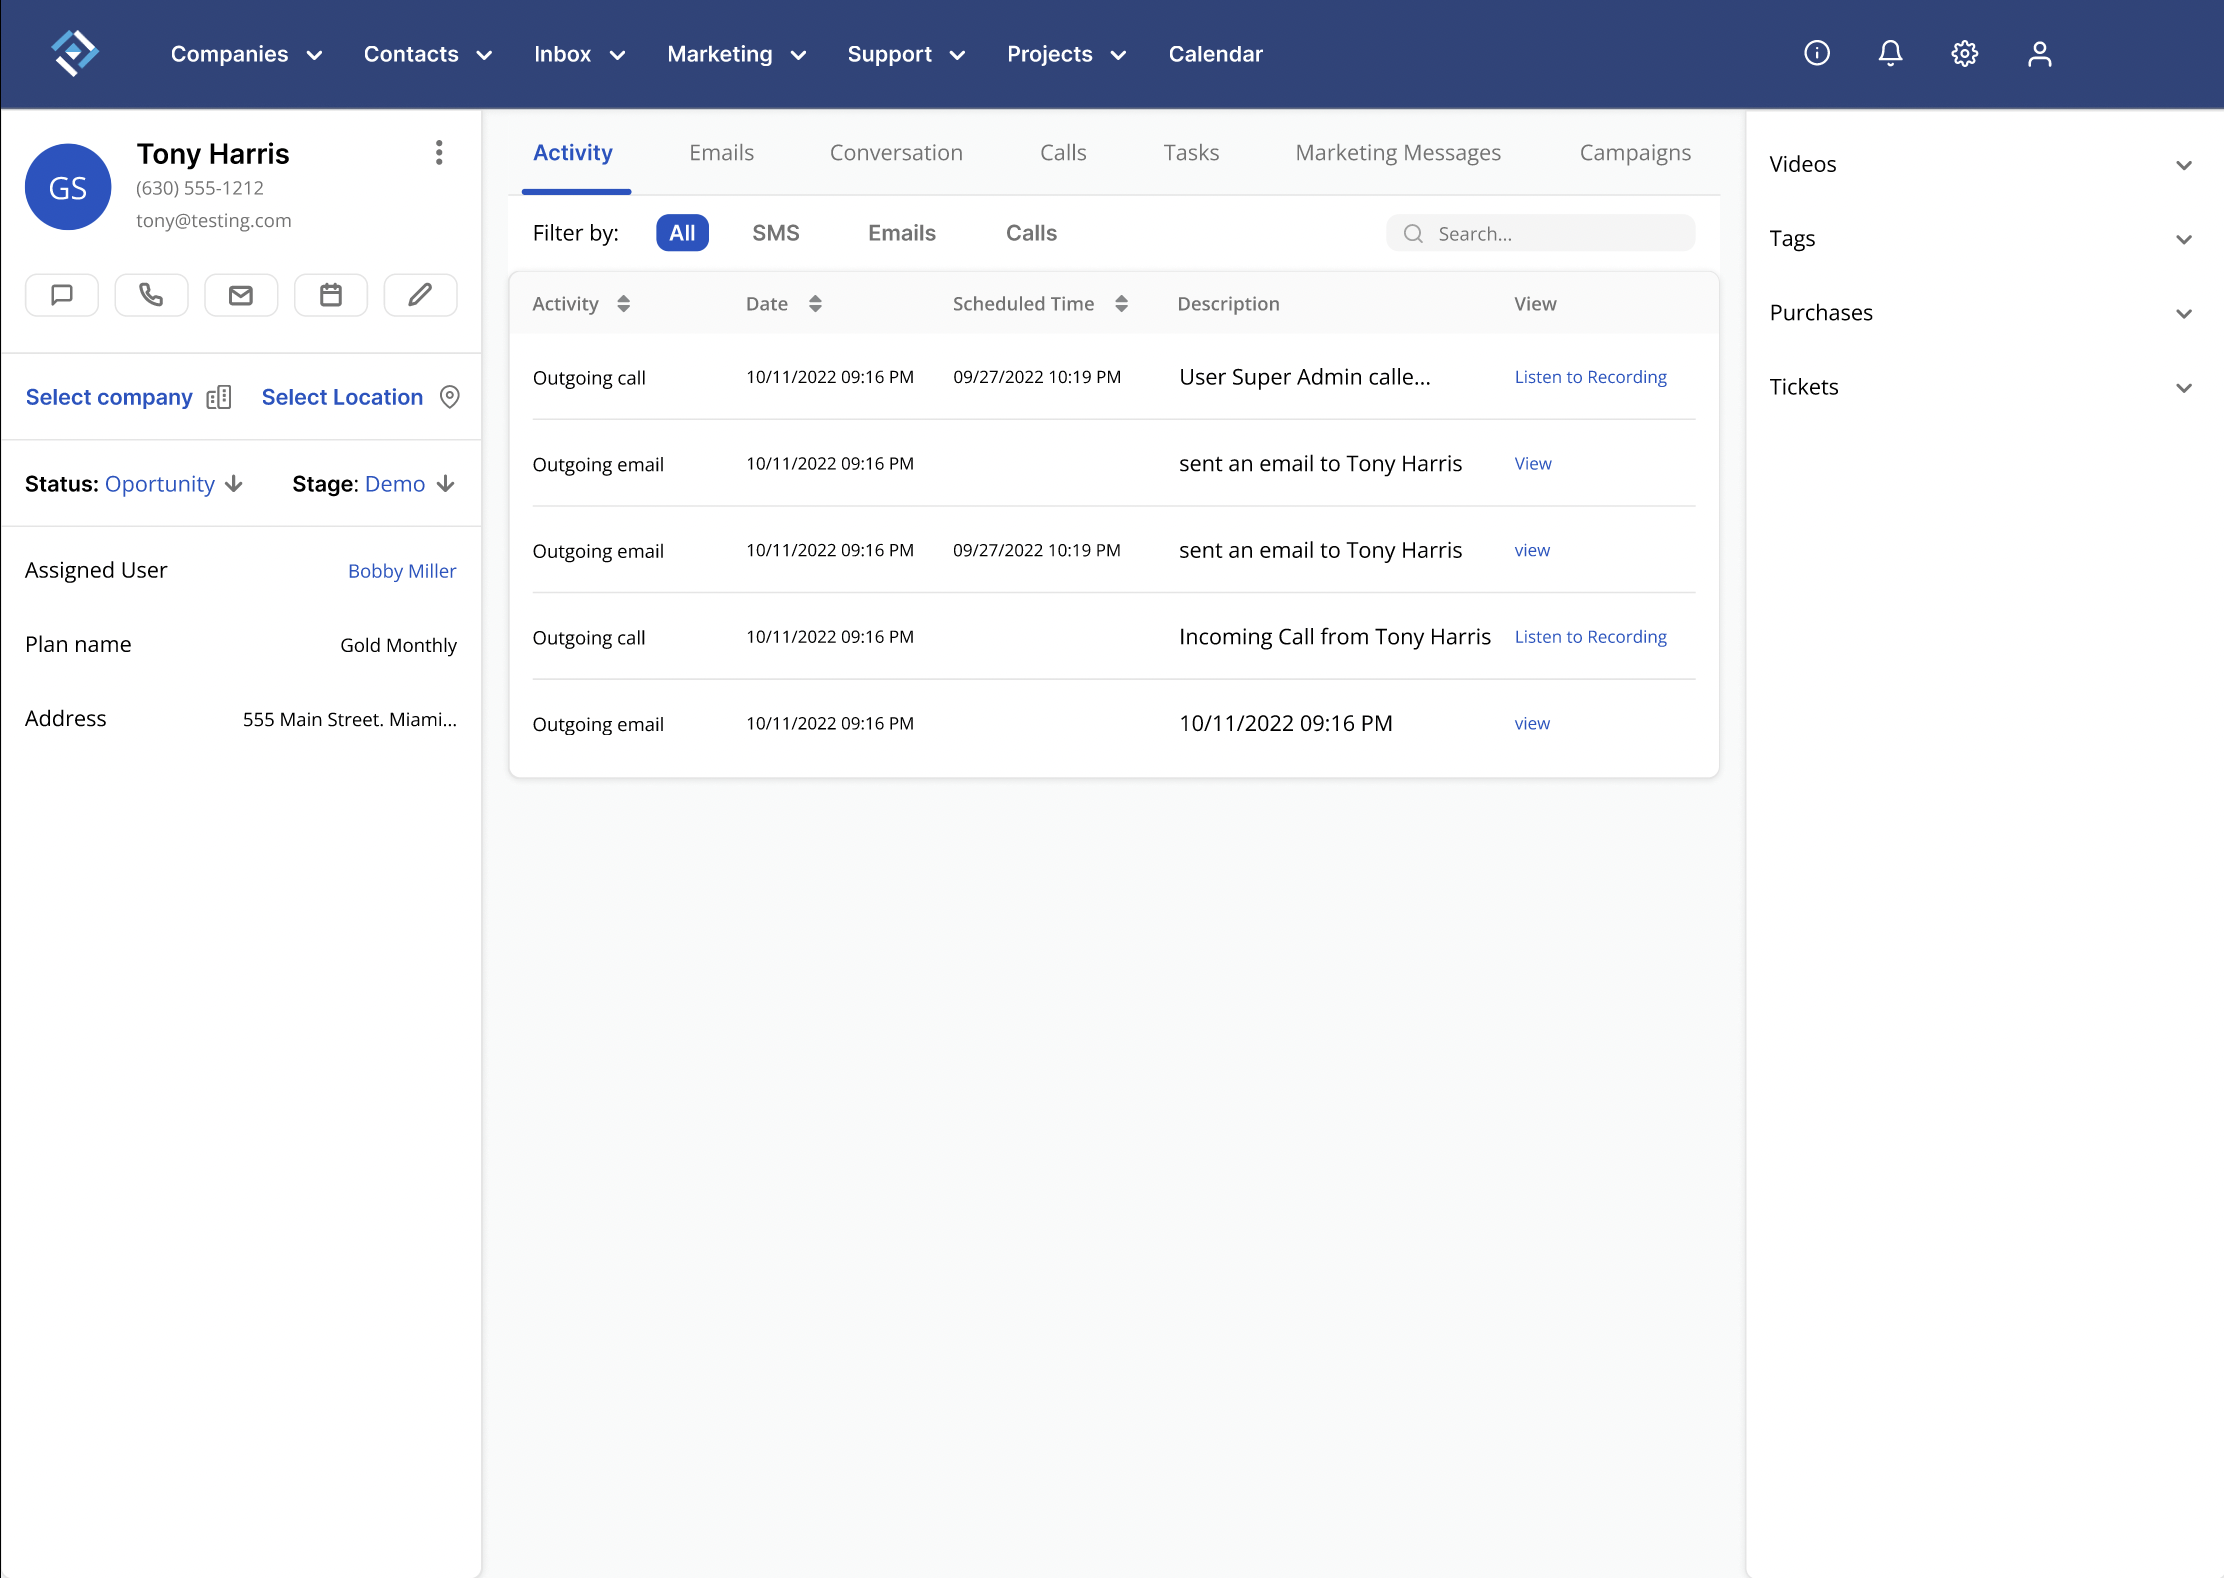Filter activity by Calls
The width and height of the screenshot is (2224, 1578).
click(1031, 233)
